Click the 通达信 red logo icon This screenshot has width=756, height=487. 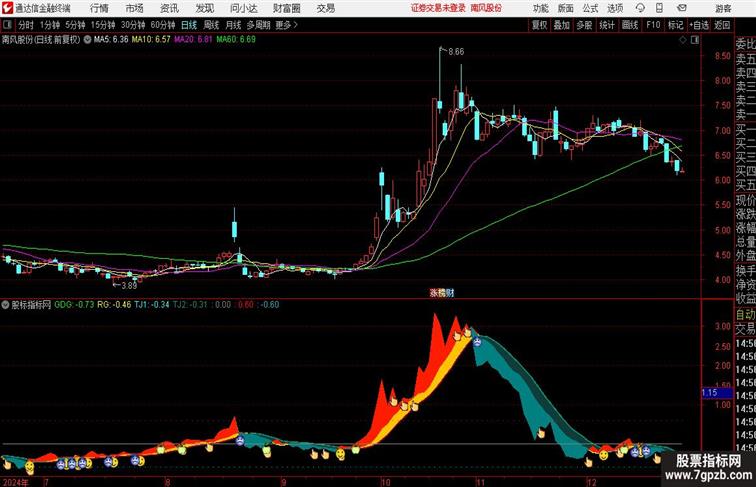click(7, 8)
